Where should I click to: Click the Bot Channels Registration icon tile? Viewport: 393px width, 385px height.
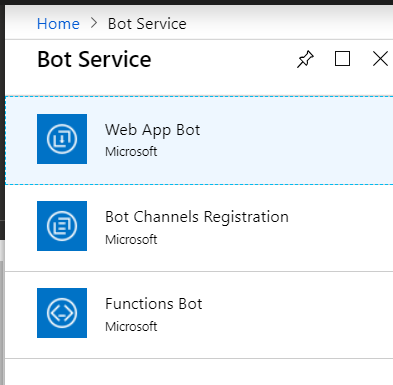[x=62, y=226]
